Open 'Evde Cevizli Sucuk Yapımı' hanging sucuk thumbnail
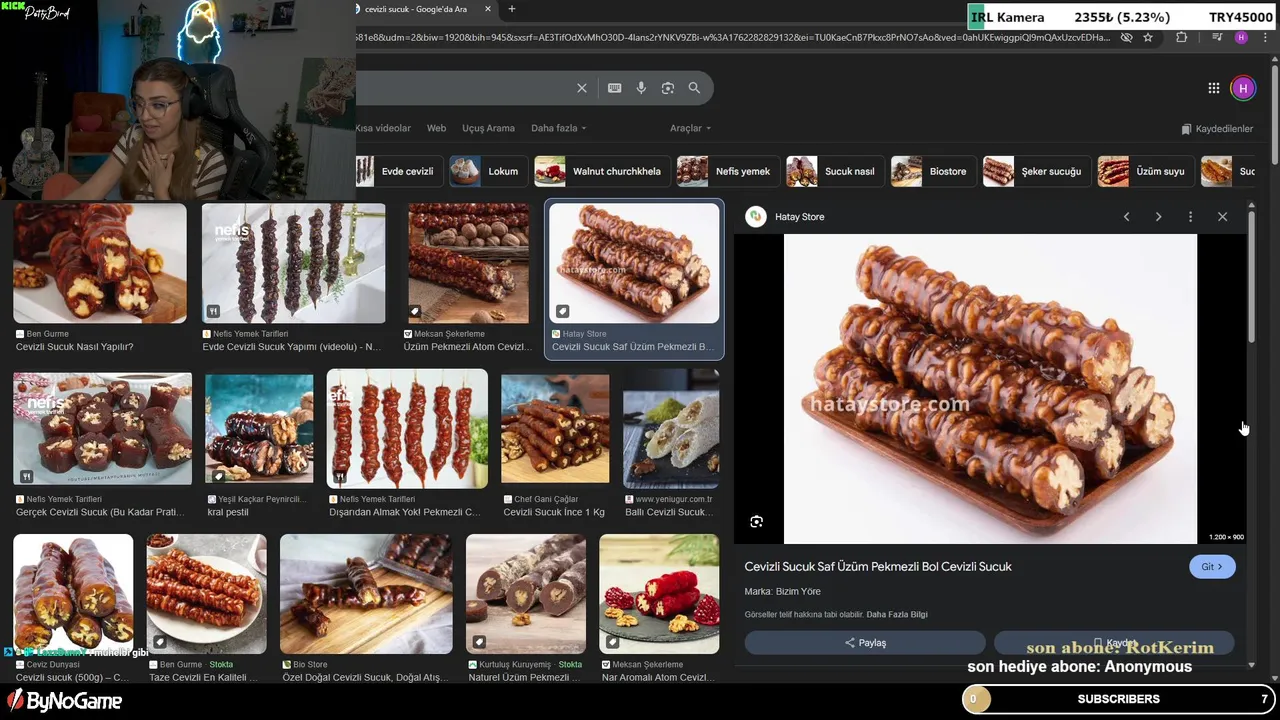Image resolution: width=1280 pixels, height=720 pixels. point(293,263)
